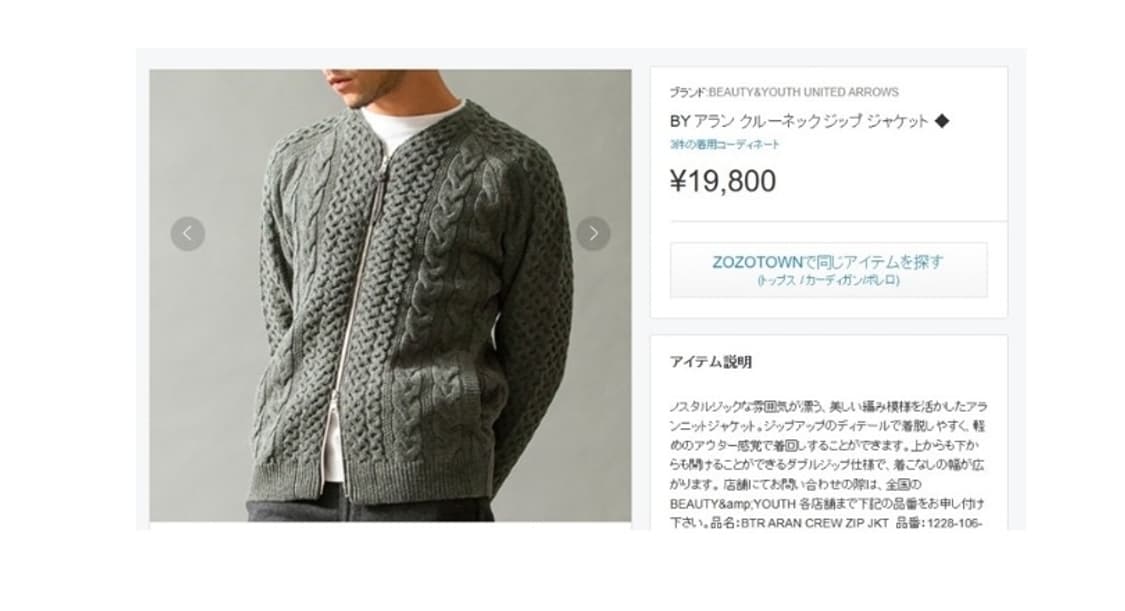The height and width of the screenshot is (611, 1125).
Task: Open the BEAUTY&YOUTH UNITED ARROWS brand link
Action: tap(804, 92)
